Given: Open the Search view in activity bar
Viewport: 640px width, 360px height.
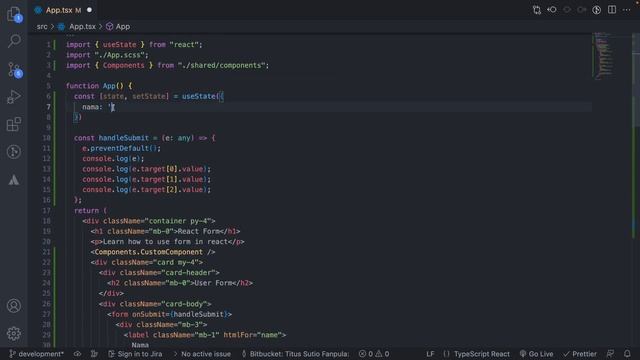Looking at the screenshot, I should 14,41.
